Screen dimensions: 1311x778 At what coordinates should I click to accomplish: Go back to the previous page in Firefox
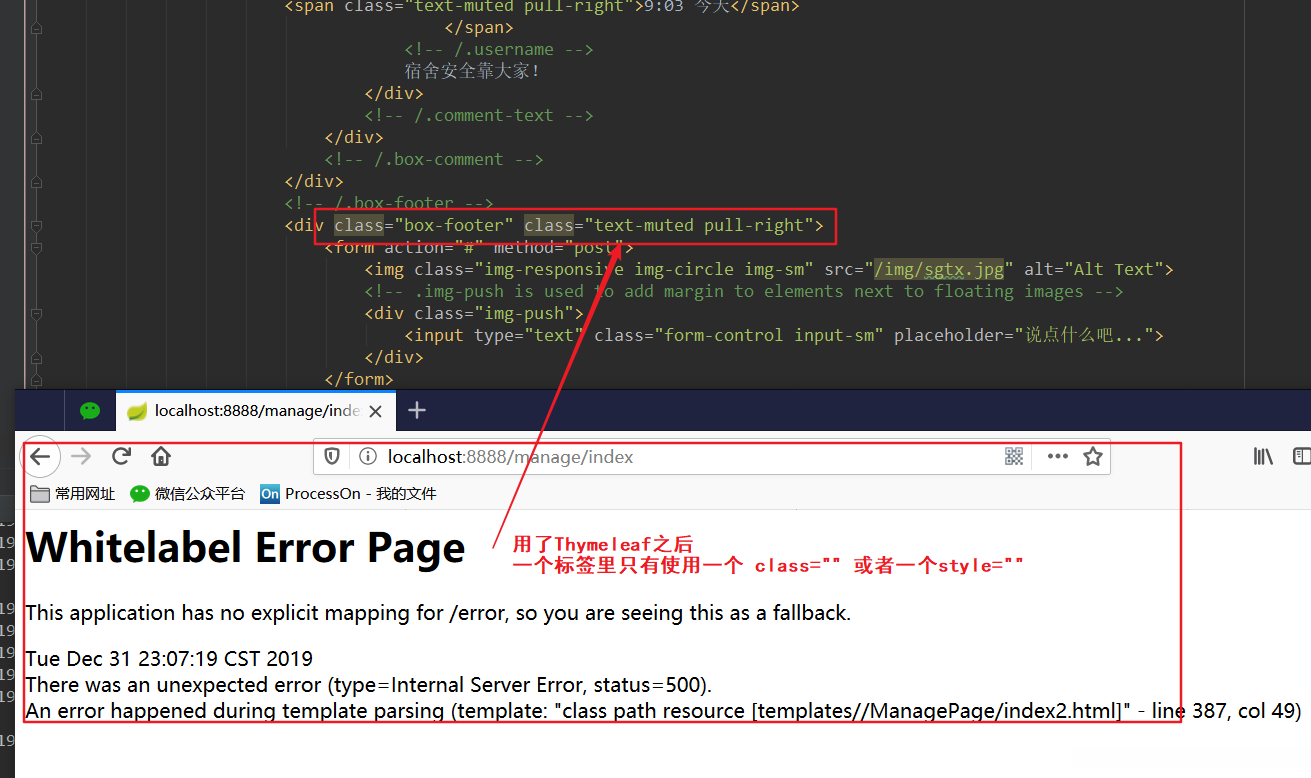[x=40, y=457]
